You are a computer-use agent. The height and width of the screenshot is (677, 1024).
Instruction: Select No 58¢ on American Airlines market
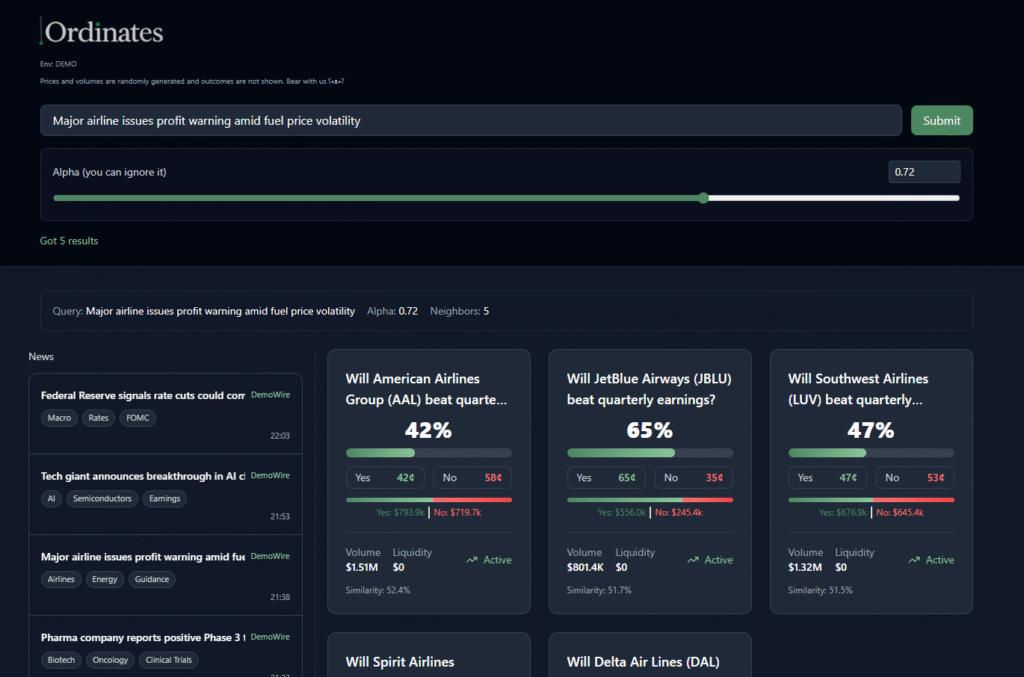(x=472, y=478)
